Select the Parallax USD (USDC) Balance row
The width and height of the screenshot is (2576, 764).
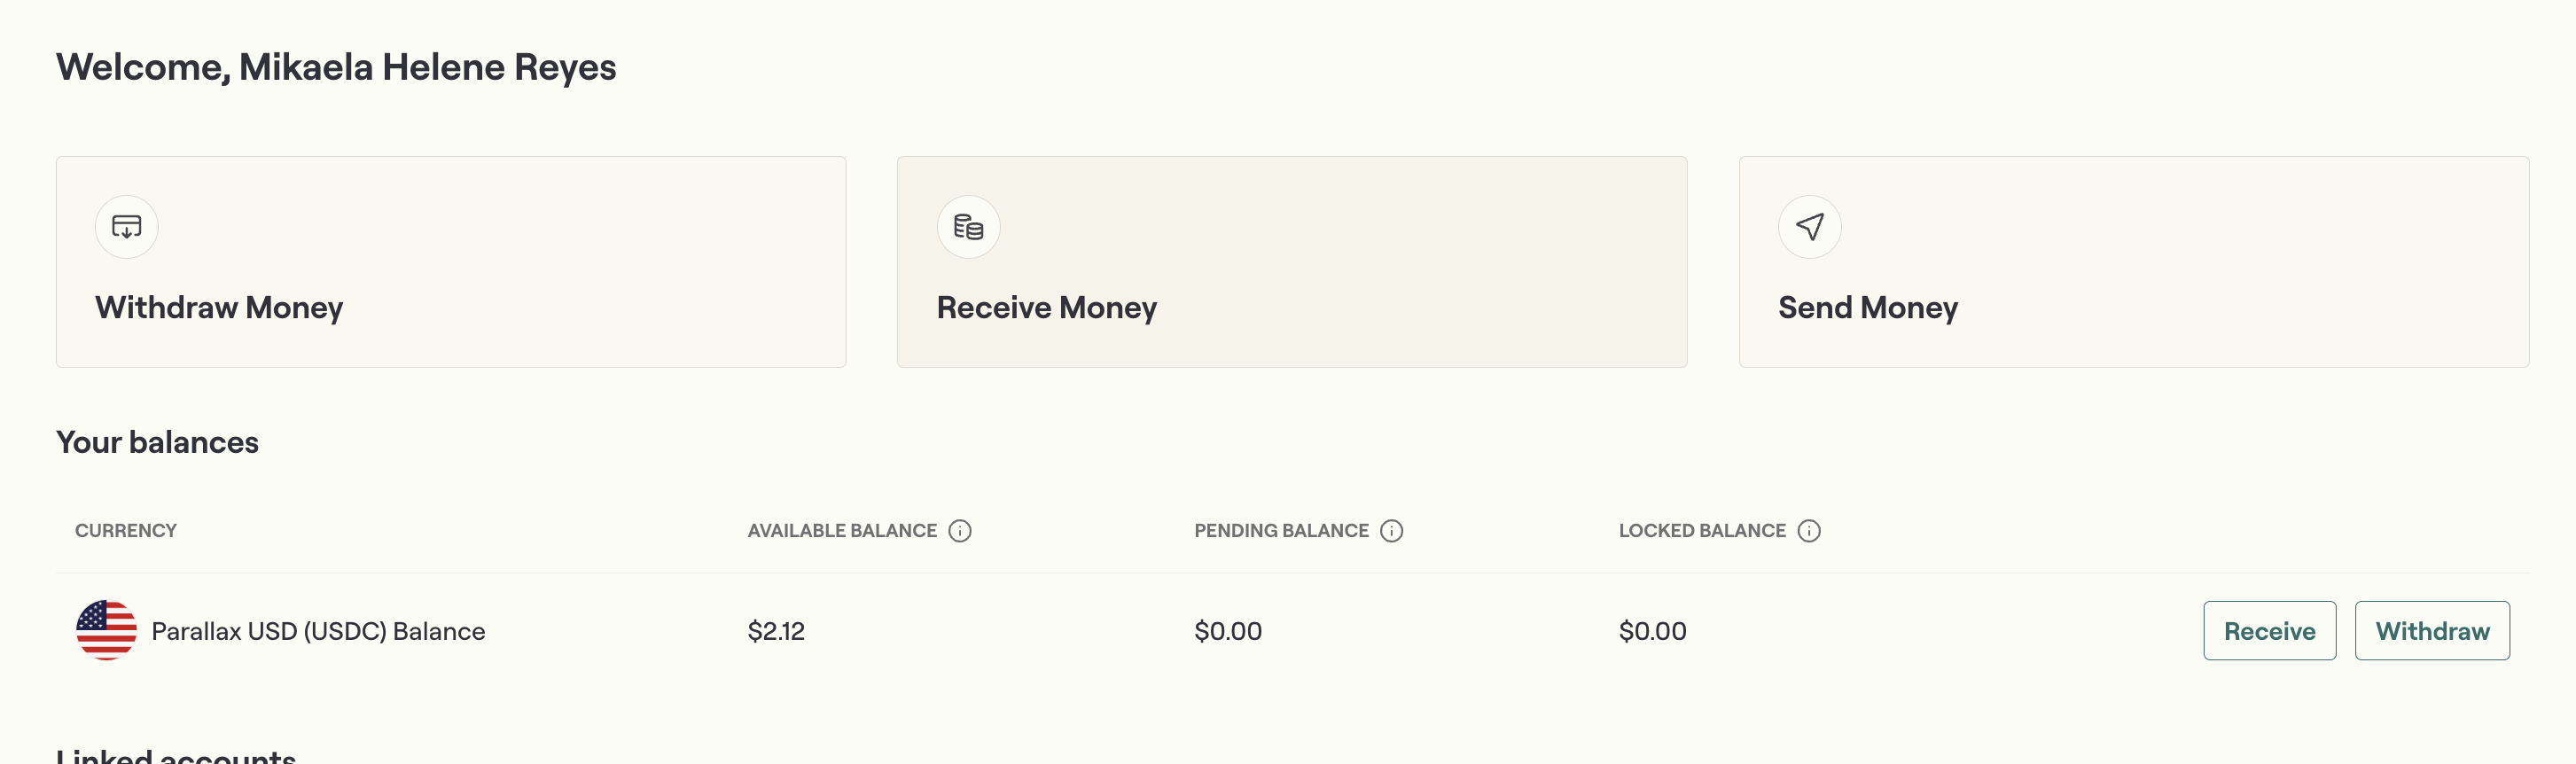point(318,630)
